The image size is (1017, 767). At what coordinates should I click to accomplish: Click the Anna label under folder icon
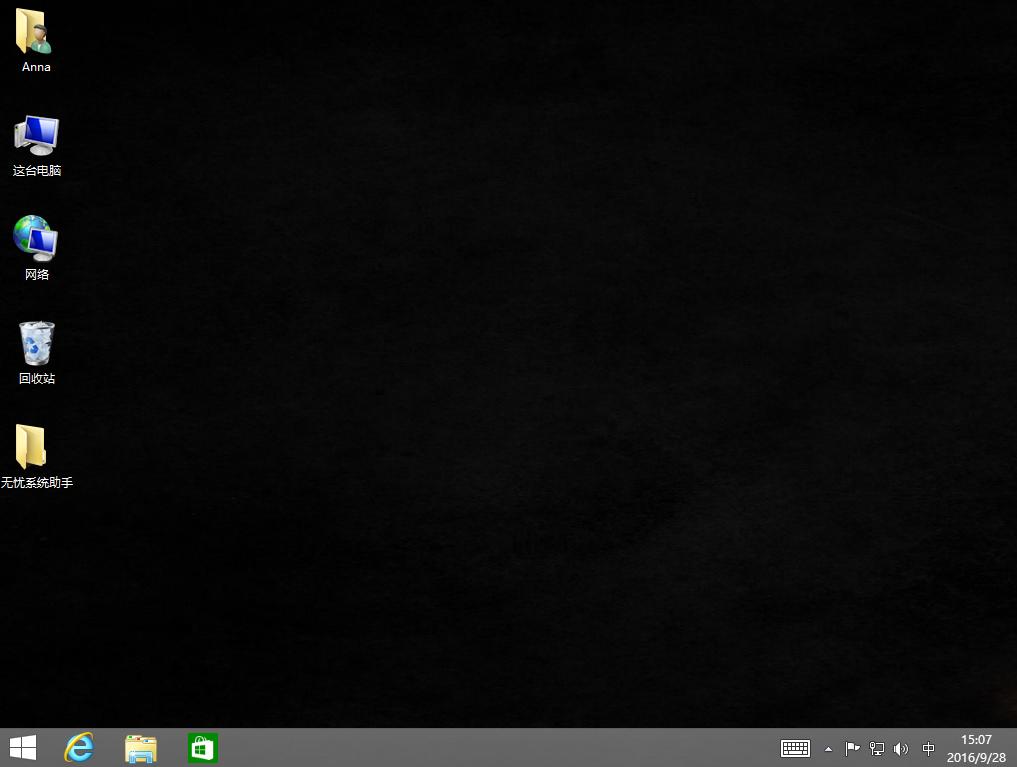coord(36,67)
